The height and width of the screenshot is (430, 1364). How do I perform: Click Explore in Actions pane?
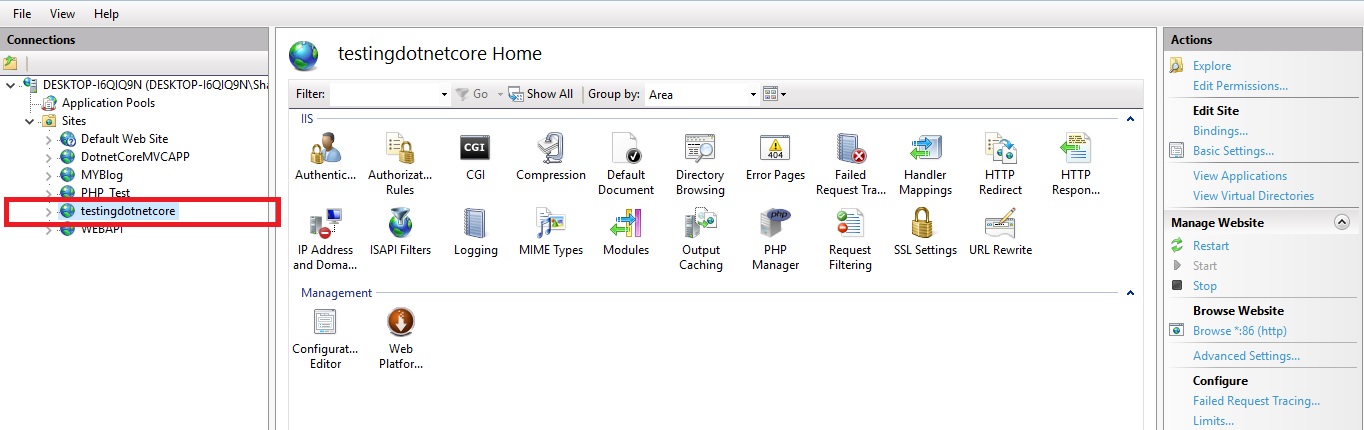point(1212,66)
